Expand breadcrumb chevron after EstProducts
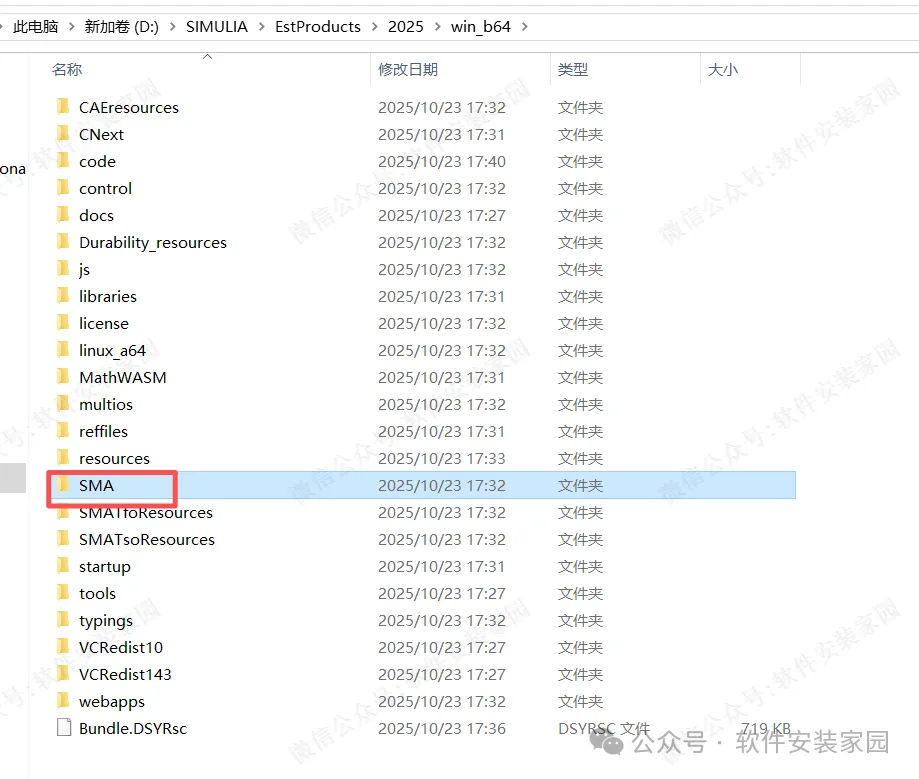The height and width of the screenshot is (779, 919). coord(375,26)
